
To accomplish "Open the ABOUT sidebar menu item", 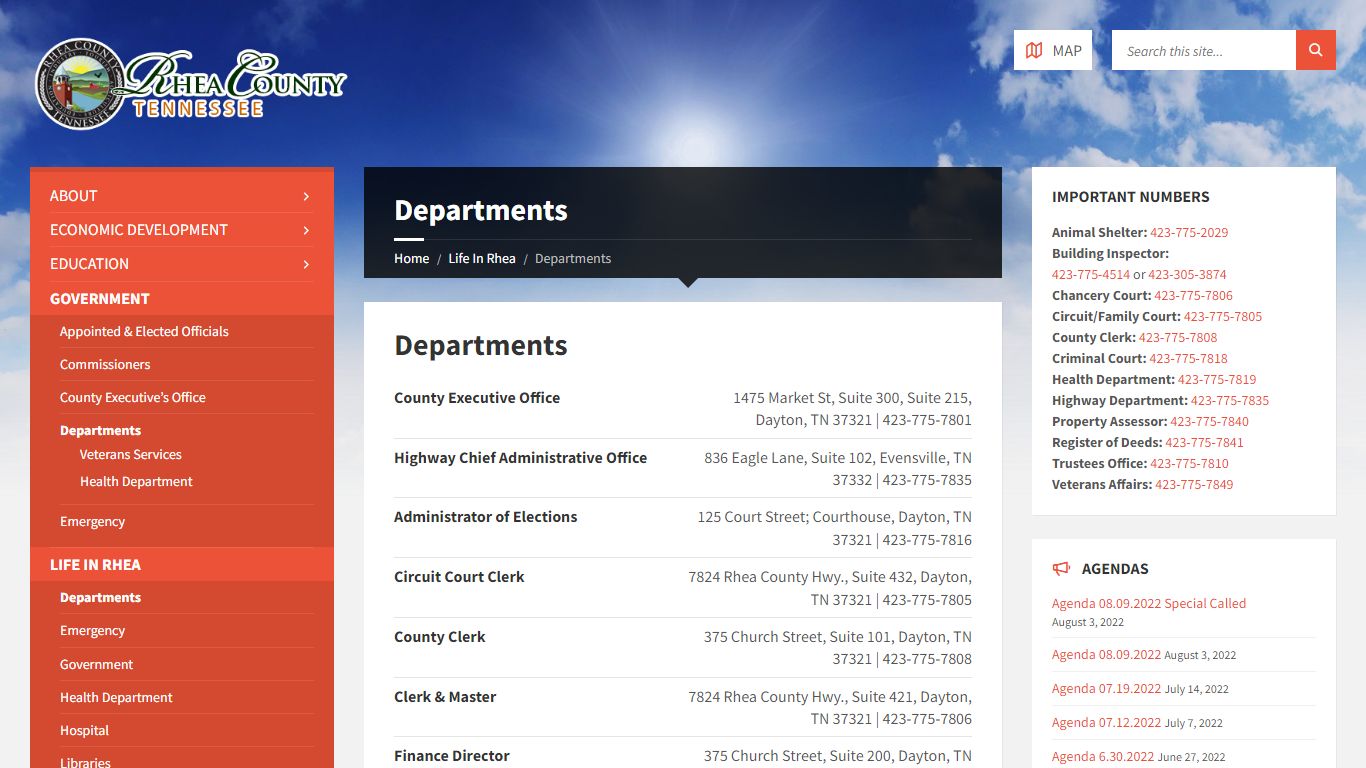I will 74,196.
